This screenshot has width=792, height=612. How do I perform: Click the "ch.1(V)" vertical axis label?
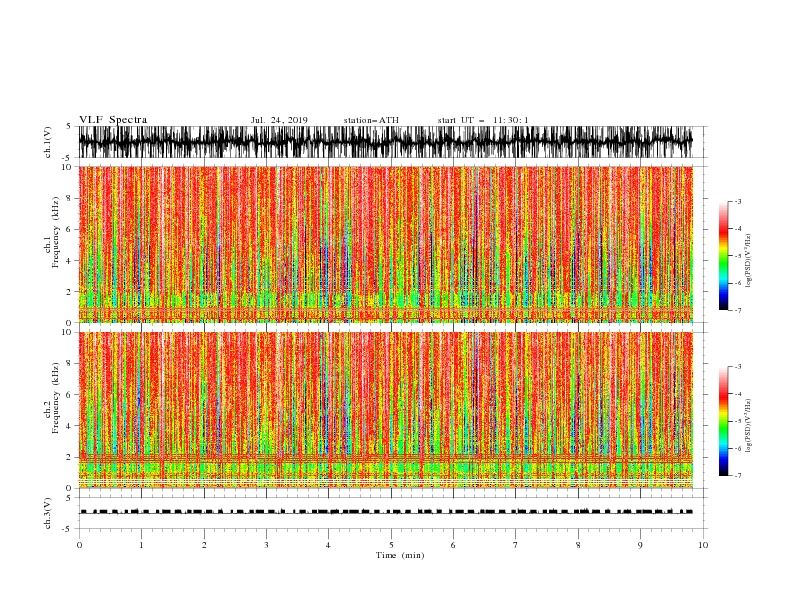click(48, 142)
